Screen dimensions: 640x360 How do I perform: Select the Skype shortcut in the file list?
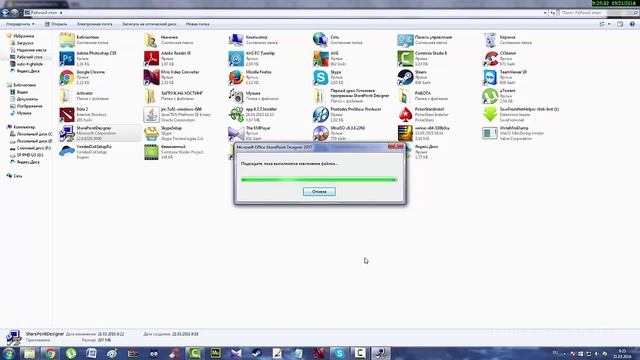pos(320,77)
